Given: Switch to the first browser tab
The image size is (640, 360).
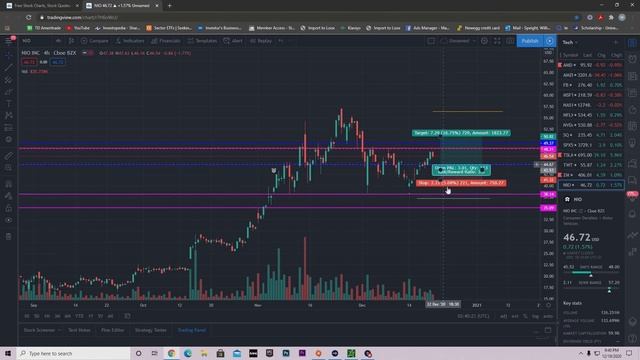Looking at the screenshot, I should point(42,6).
